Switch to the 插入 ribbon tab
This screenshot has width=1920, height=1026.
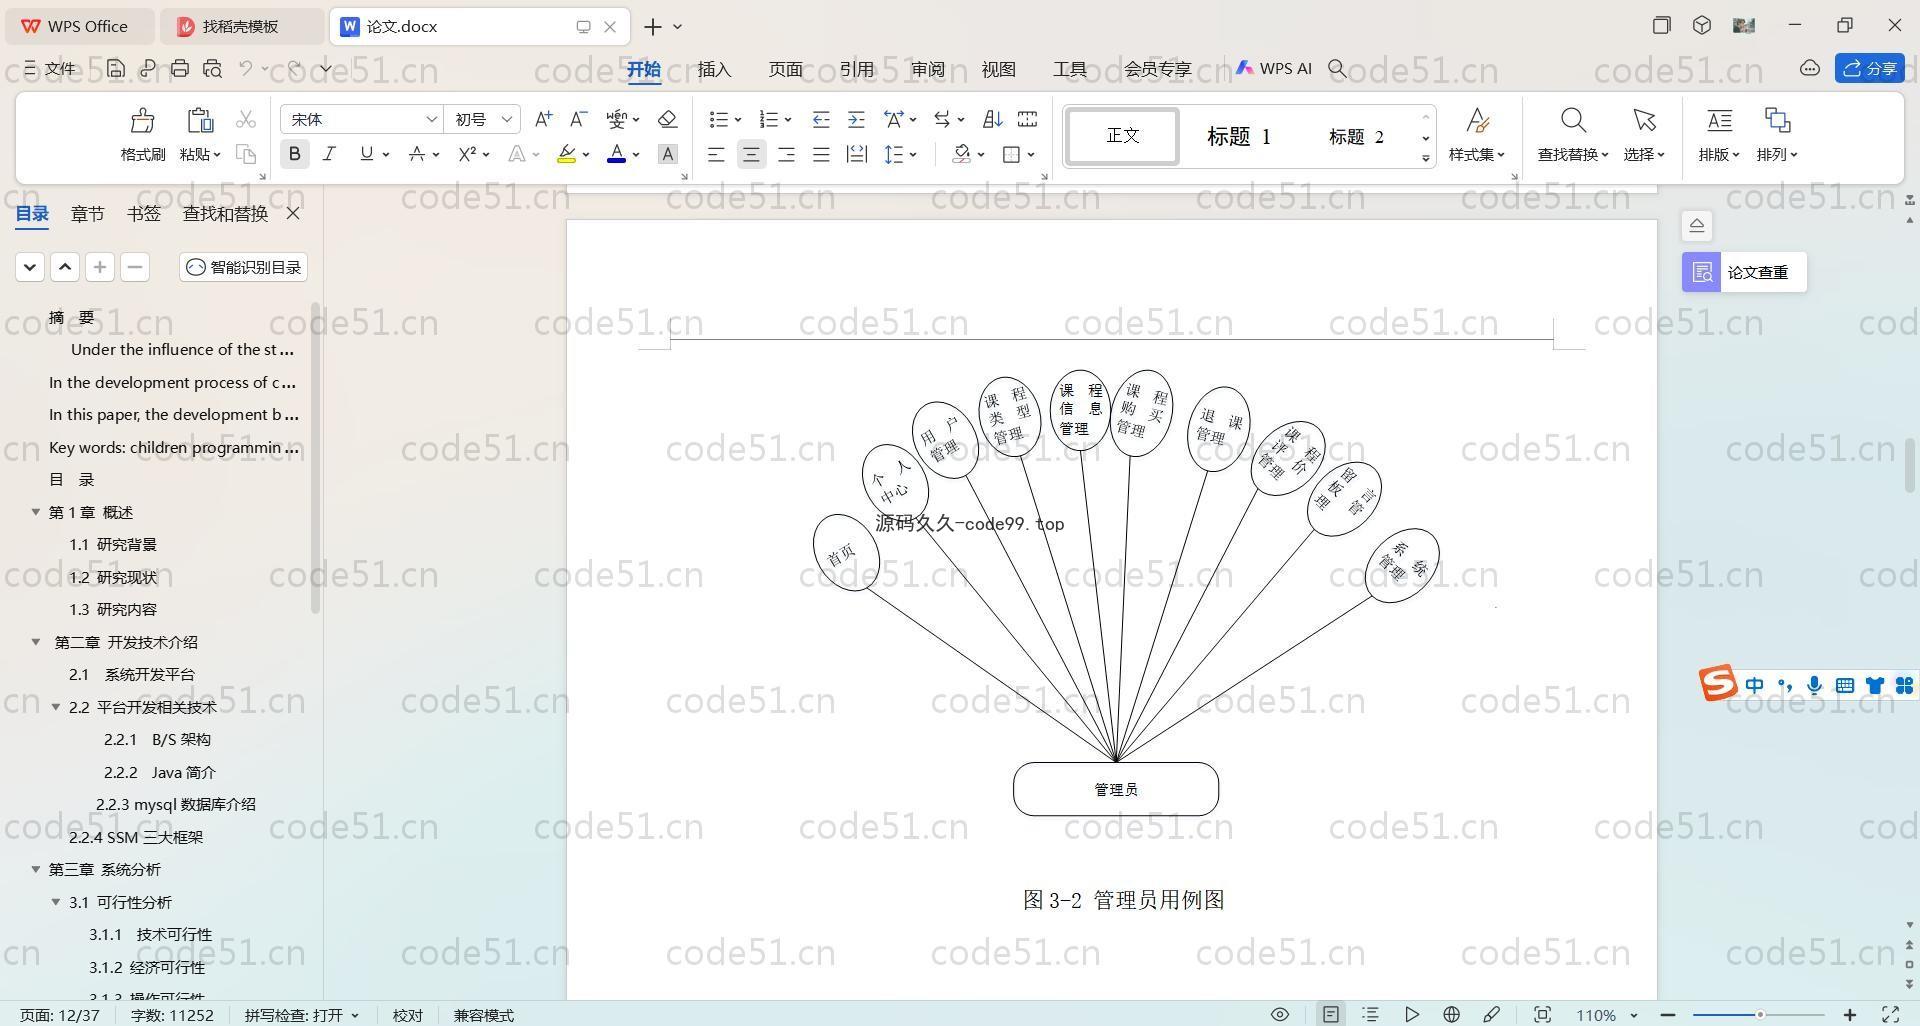(714, 69)
